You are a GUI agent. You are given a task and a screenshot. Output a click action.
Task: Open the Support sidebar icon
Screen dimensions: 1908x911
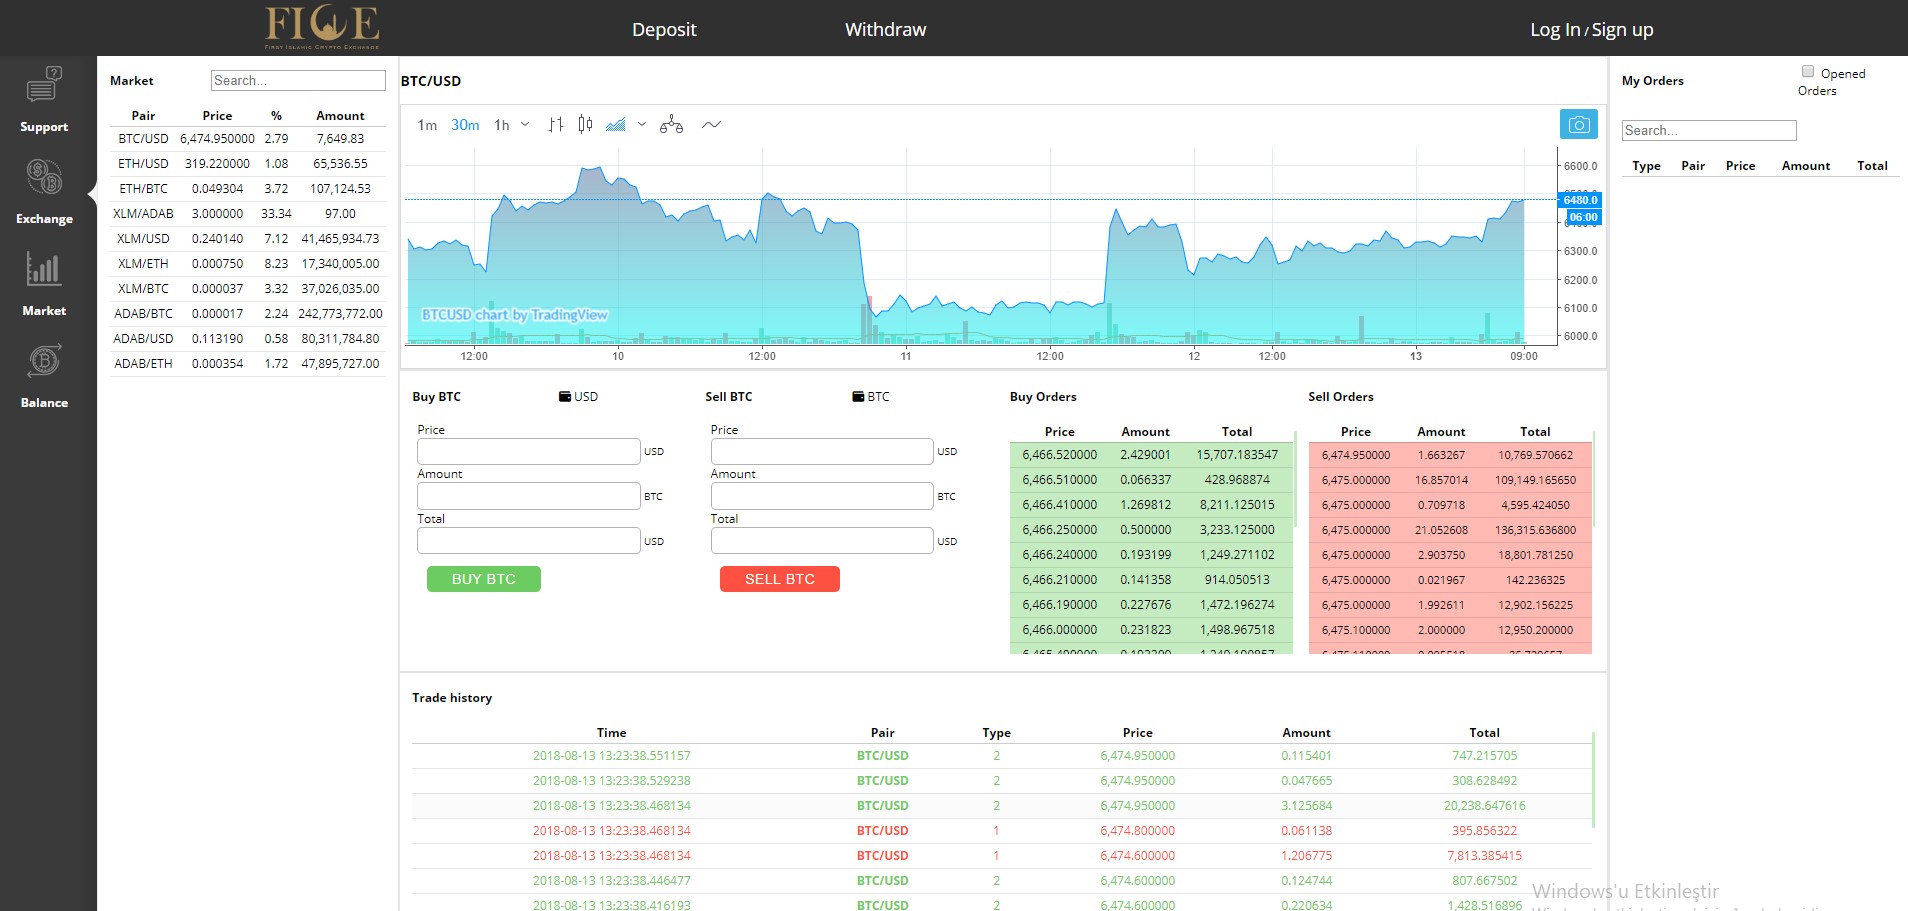click(44, 85)
